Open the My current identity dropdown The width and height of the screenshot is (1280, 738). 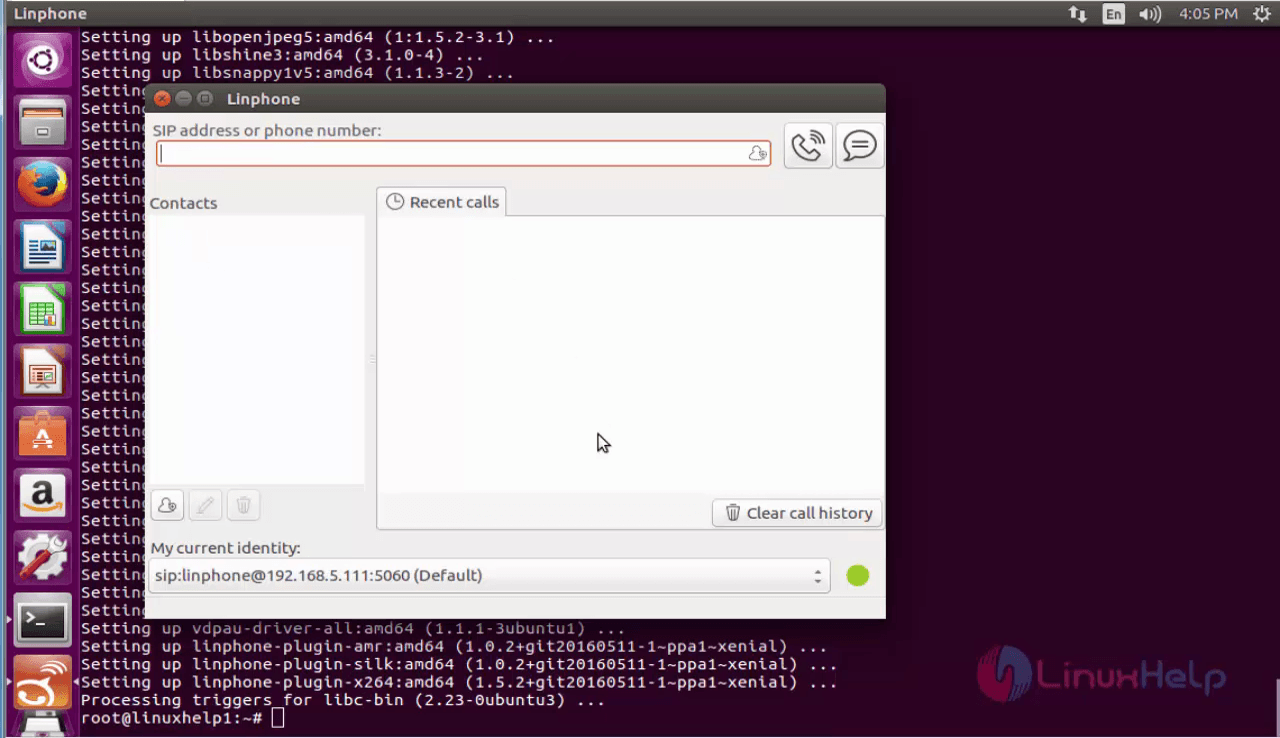coord(489,576)
